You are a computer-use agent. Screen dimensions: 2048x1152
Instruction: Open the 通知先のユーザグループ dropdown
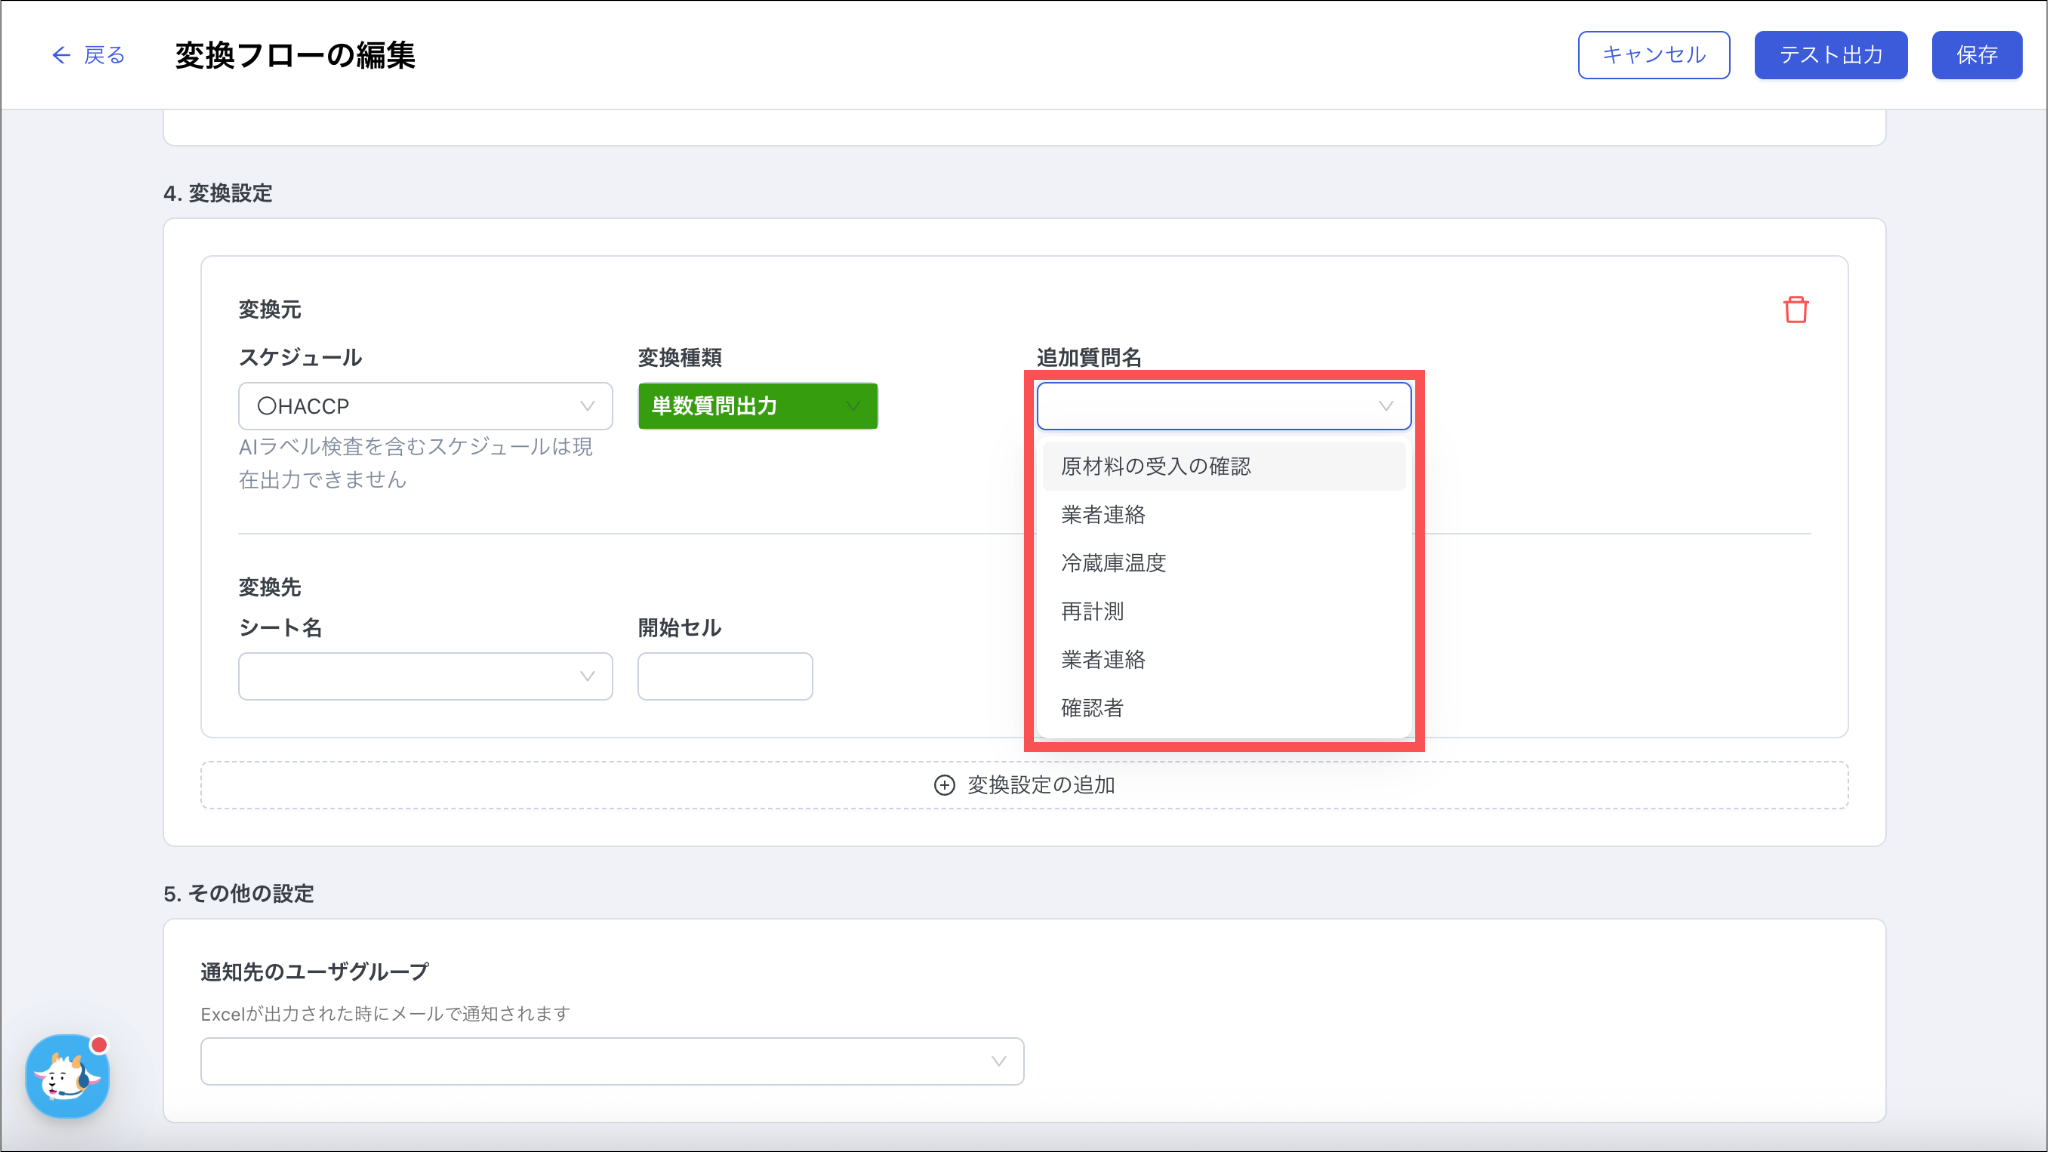coord(611,1062)
